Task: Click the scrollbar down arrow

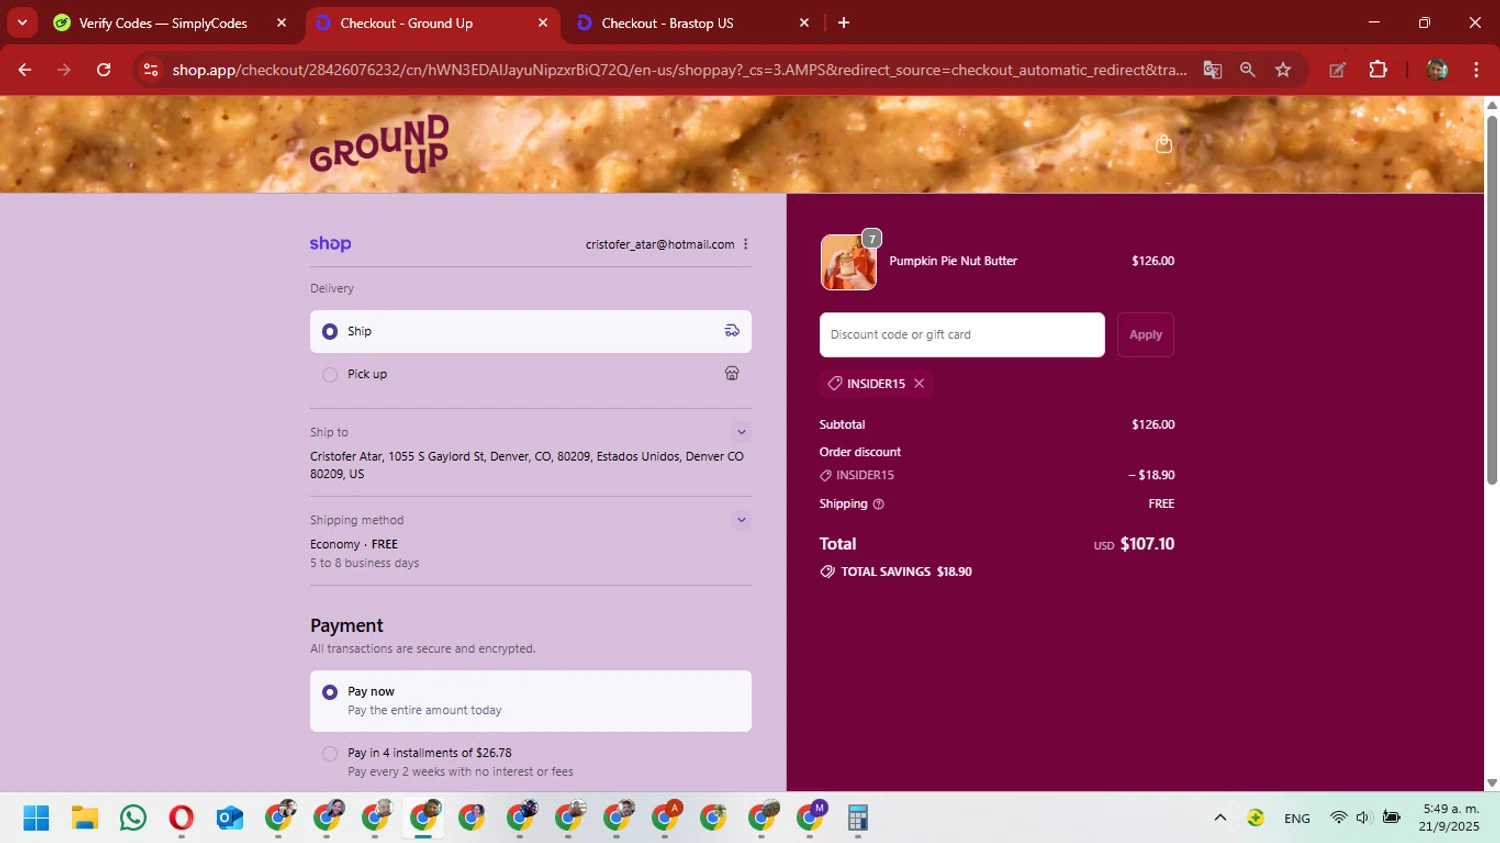Action: [x=1491, y=783]
